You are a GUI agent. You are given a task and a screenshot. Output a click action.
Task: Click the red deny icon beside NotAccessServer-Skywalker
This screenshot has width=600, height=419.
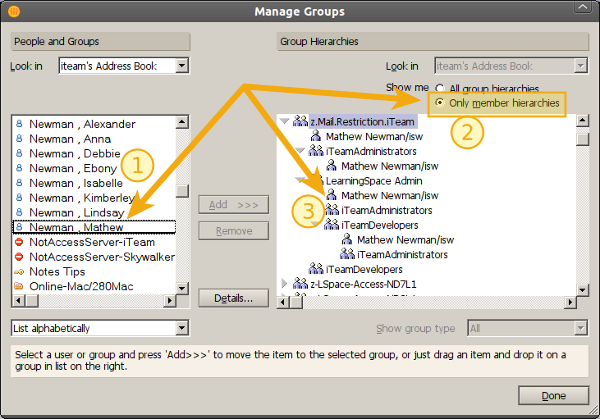click(19, 256)
